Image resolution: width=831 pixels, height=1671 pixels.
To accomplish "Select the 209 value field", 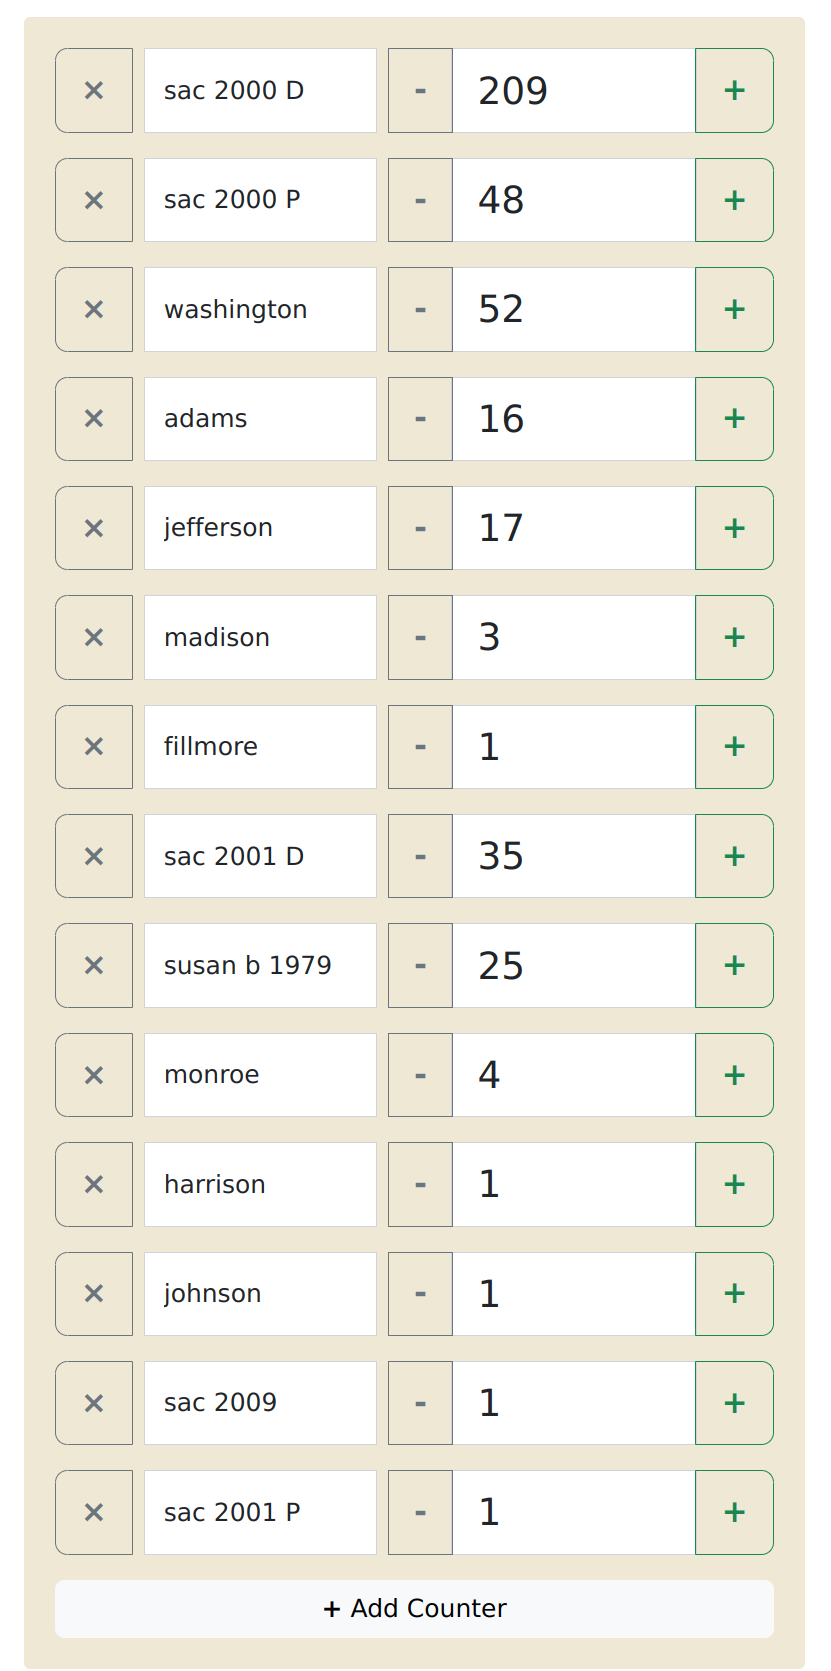I will coord(574,90).
